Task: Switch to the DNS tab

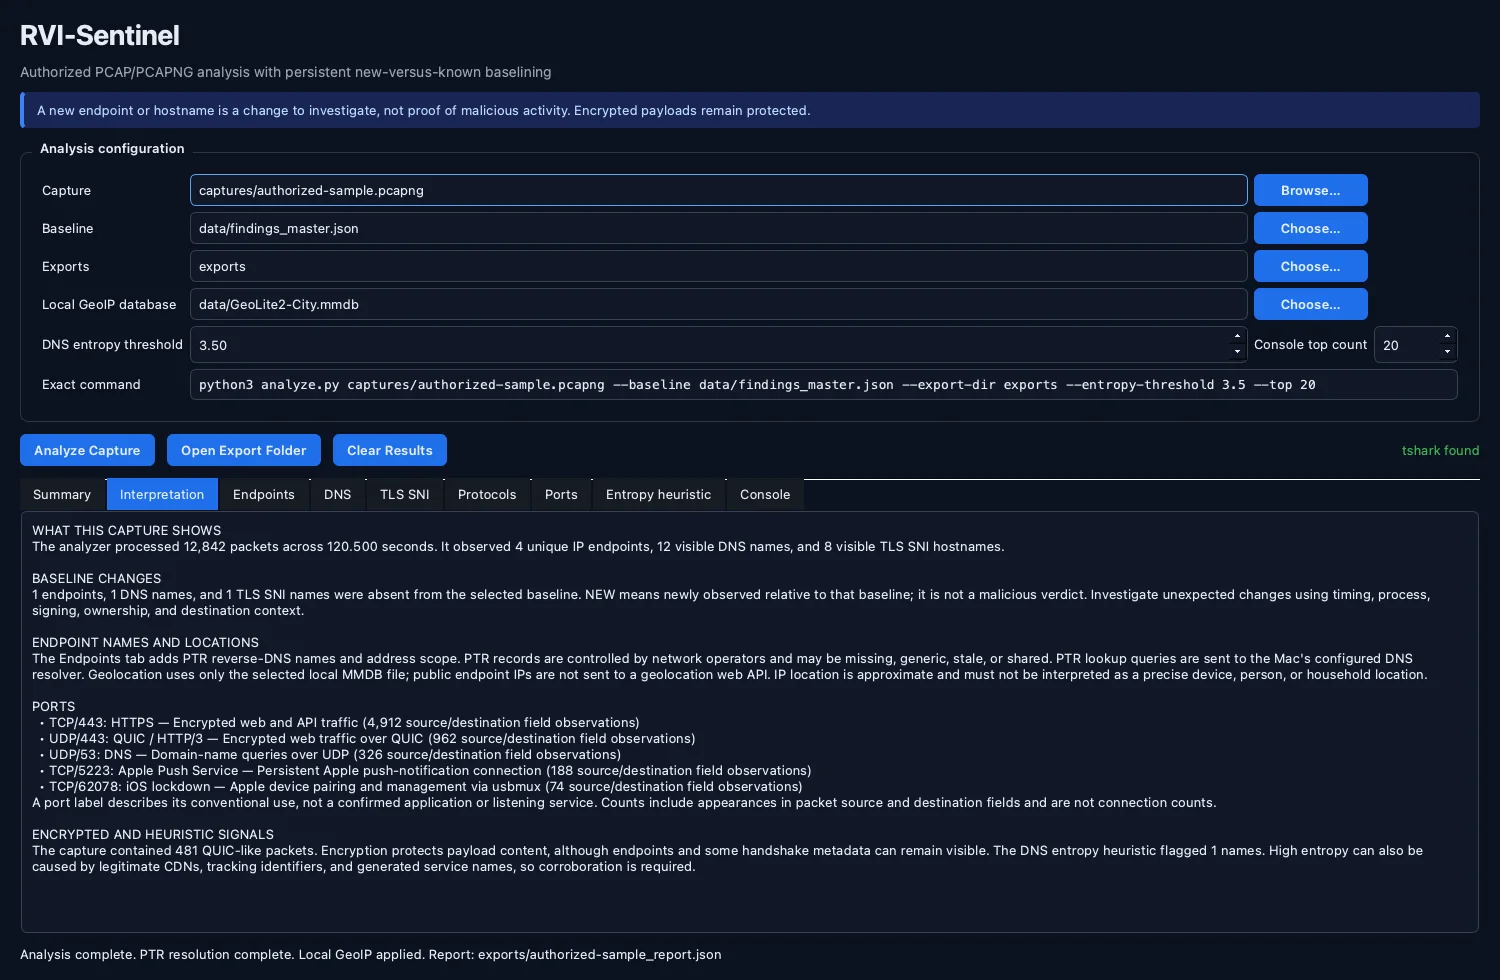Action: (x=338, y=494)
